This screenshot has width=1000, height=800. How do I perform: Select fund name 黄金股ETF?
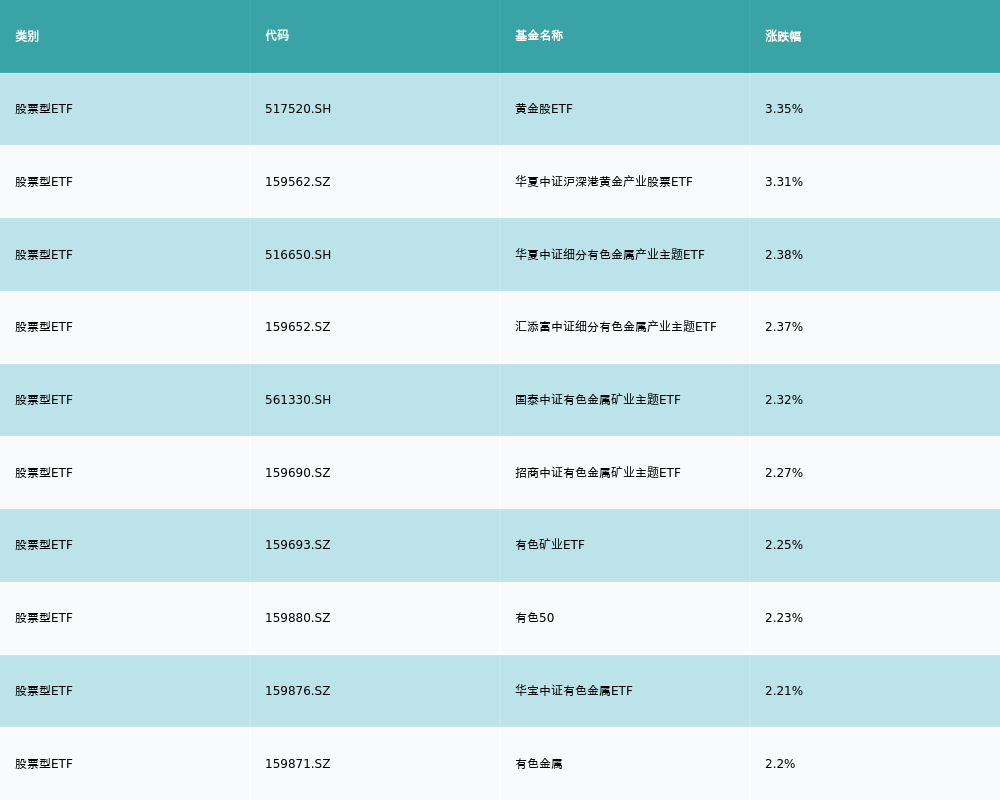pyautogui.click(x=544, y=109)
